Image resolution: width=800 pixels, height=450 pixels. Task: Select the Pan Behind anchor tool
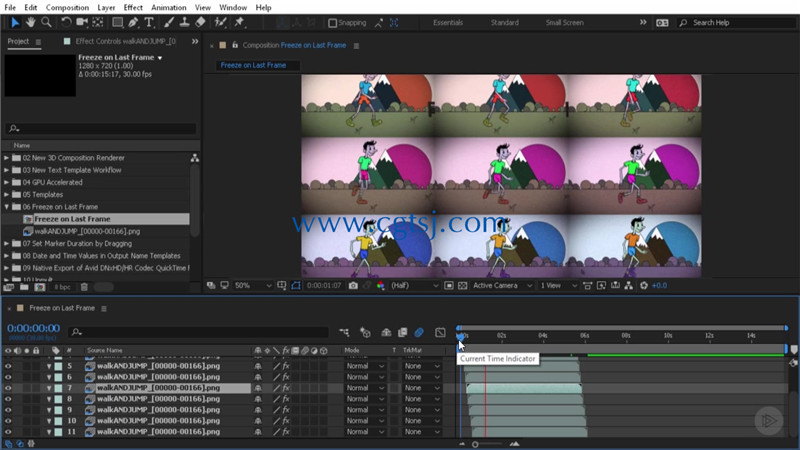click(x=97, y=22)
